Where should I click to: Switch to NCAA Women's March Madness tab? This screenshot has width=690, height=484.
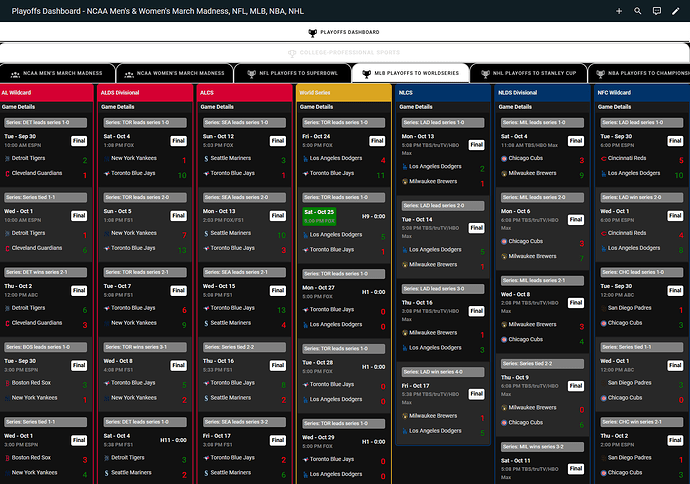pos(175,73)
